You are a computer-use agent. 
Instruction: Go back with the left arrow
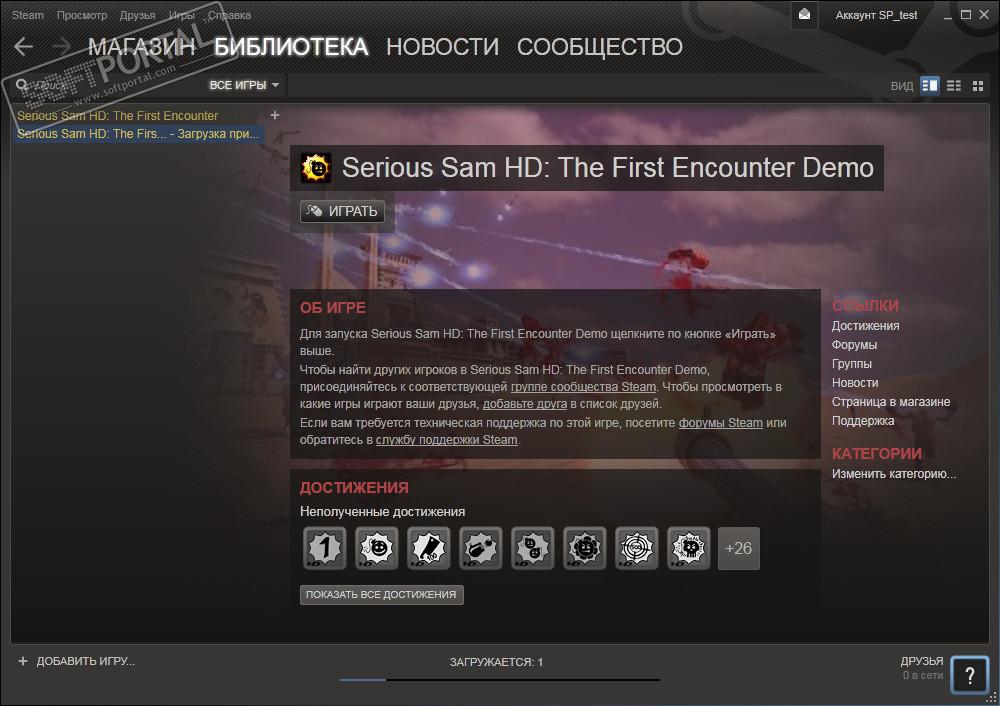[24, 46]
